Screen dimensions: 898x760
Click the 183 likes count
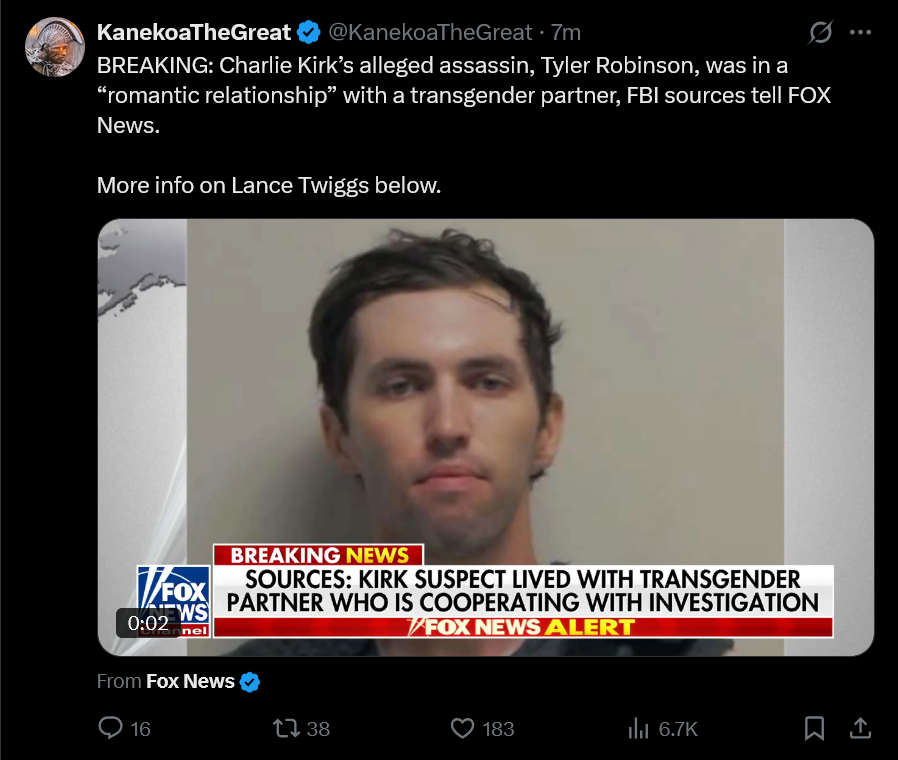tap(498, 729)
